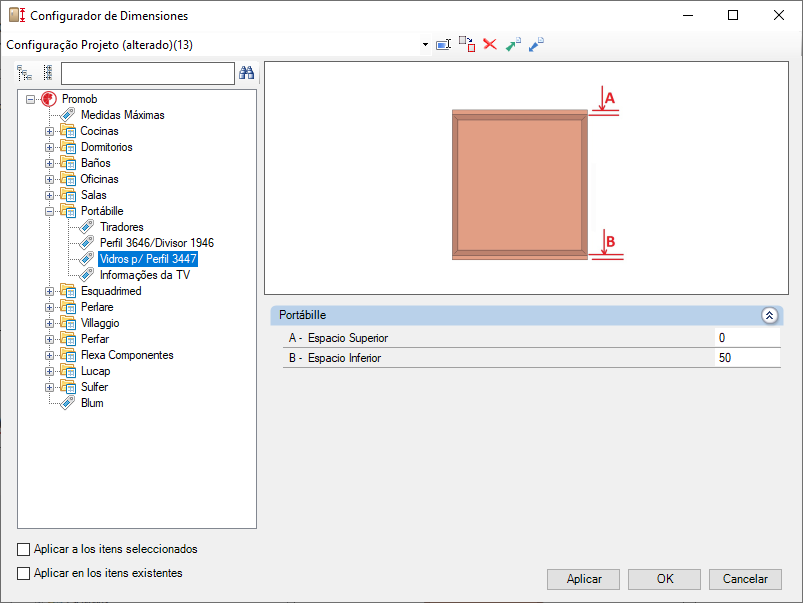
Task: Click the Oficinas folder icon
Action: pyautogui.click(x=68, y=179)
